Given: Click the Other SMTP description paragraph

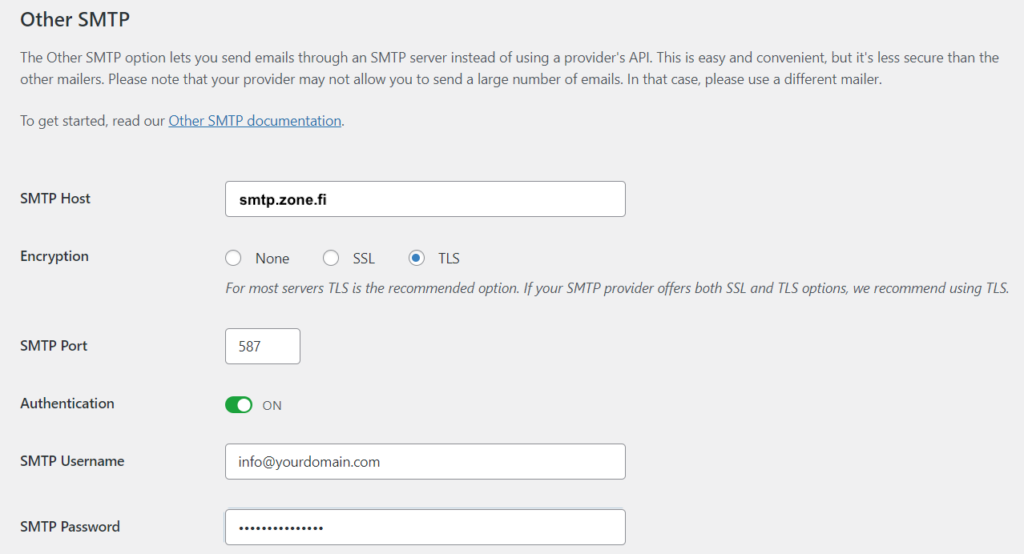Looking at the screenshot, I should (x=509, y=68).
